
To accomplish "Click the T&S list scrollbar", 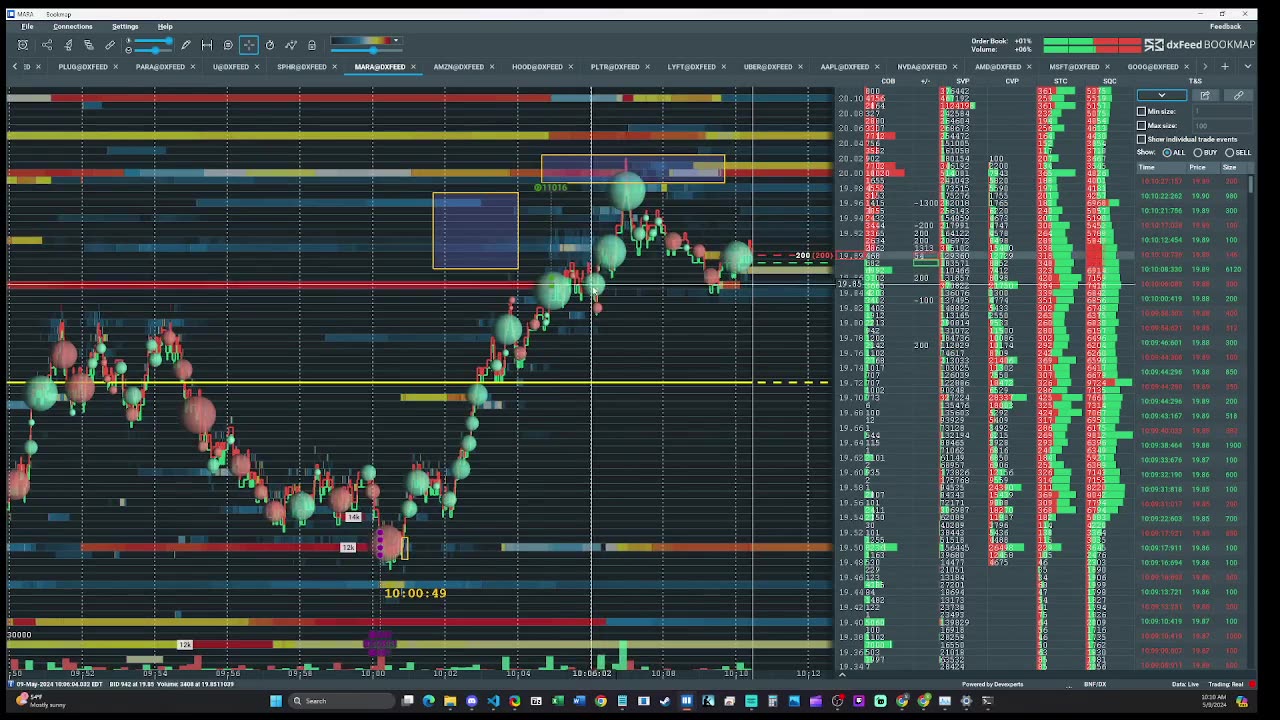I will click(x=1251, y=183).
